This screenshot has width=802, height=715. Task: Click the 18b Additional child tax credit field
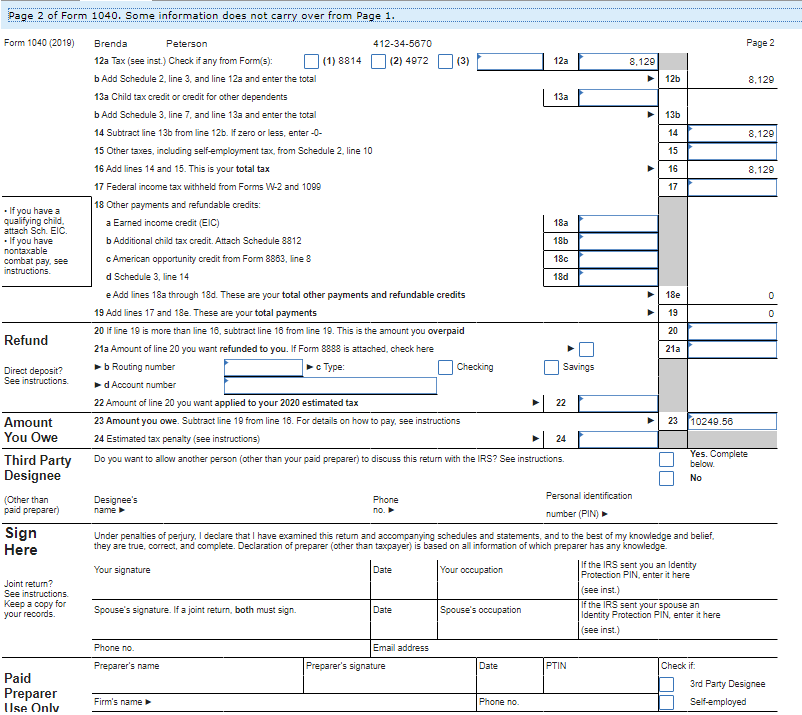tap(618, 241)
